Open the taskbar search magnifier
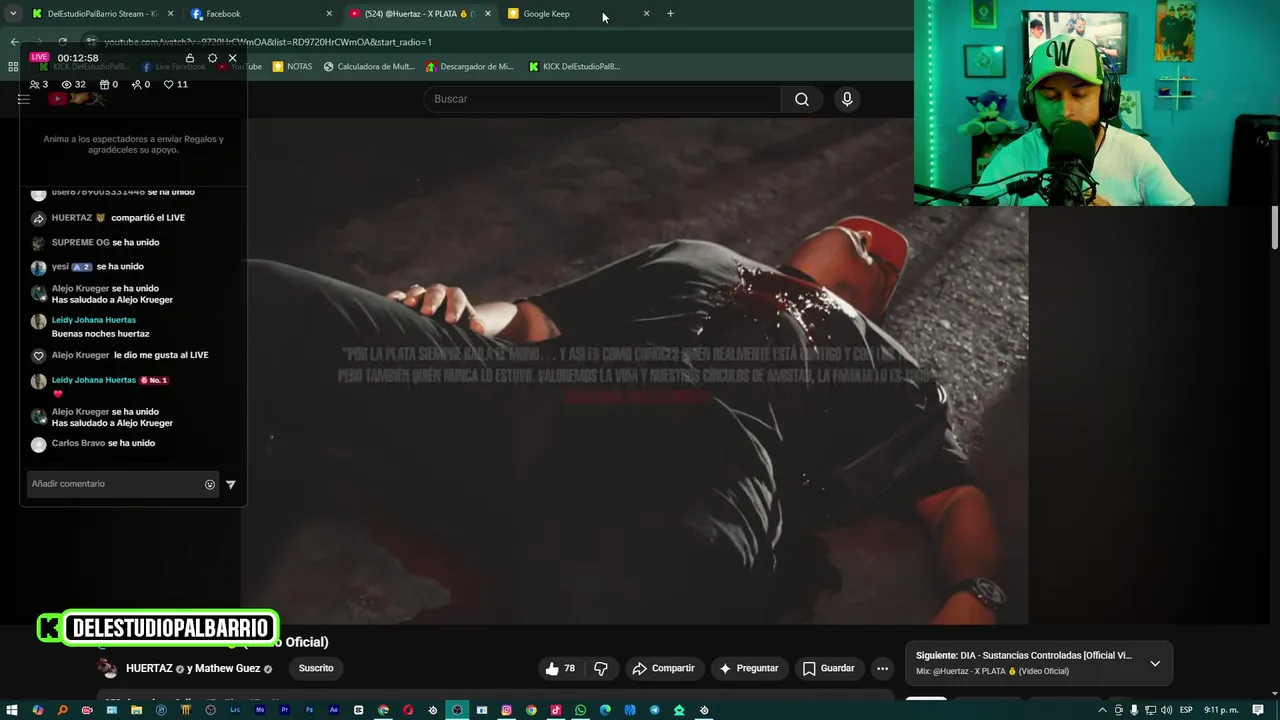Image resolution: width=1280 pixels, height=720 pixels. (x=62, y=710)
